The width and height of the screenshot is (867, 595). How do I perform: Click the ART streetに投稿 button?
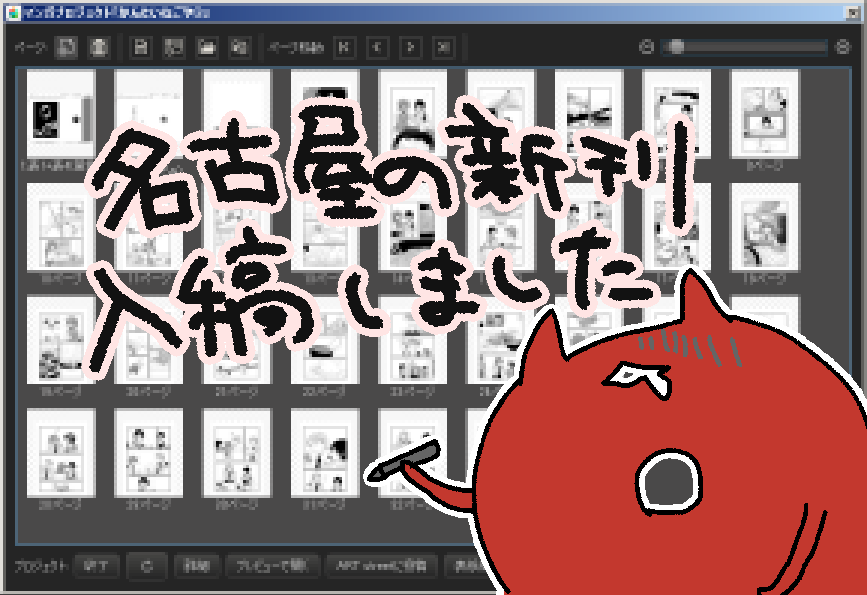(382, 566)
